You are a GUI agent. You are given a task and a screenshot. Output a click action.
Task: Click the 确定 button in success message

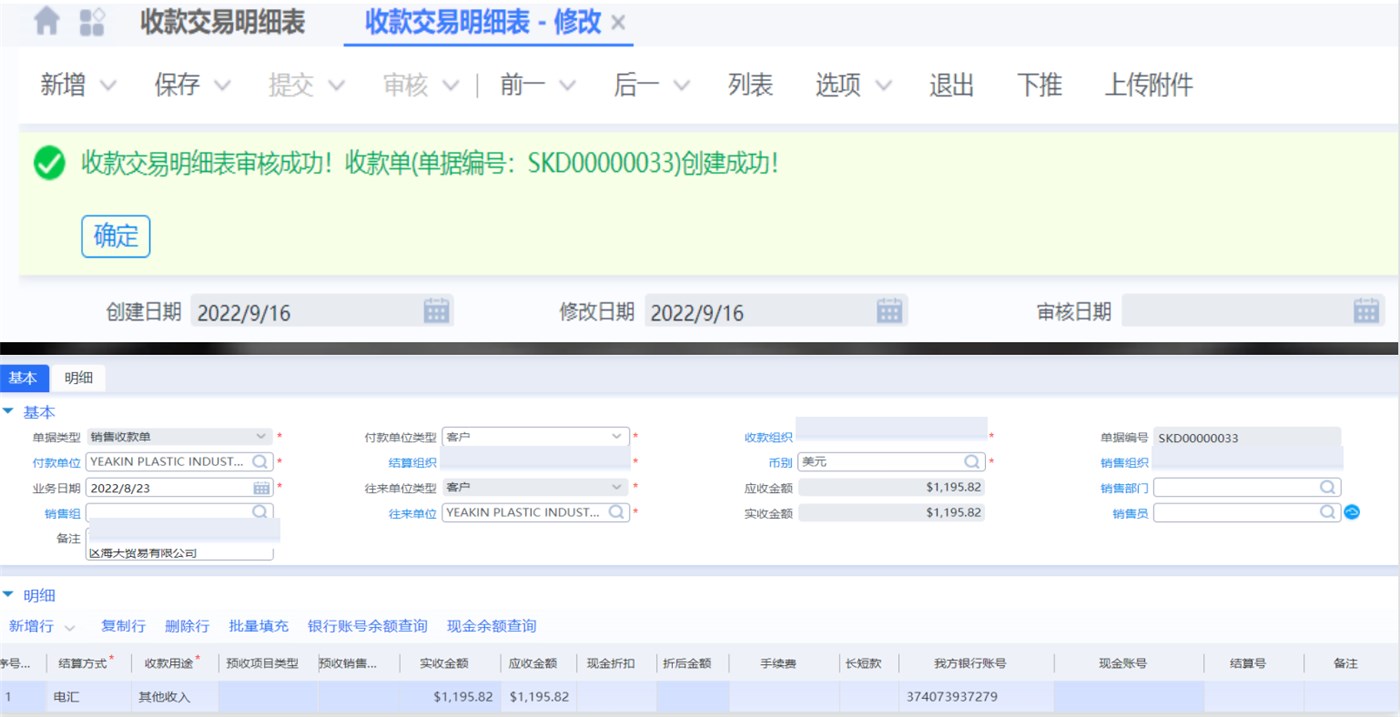coord(115,236)
